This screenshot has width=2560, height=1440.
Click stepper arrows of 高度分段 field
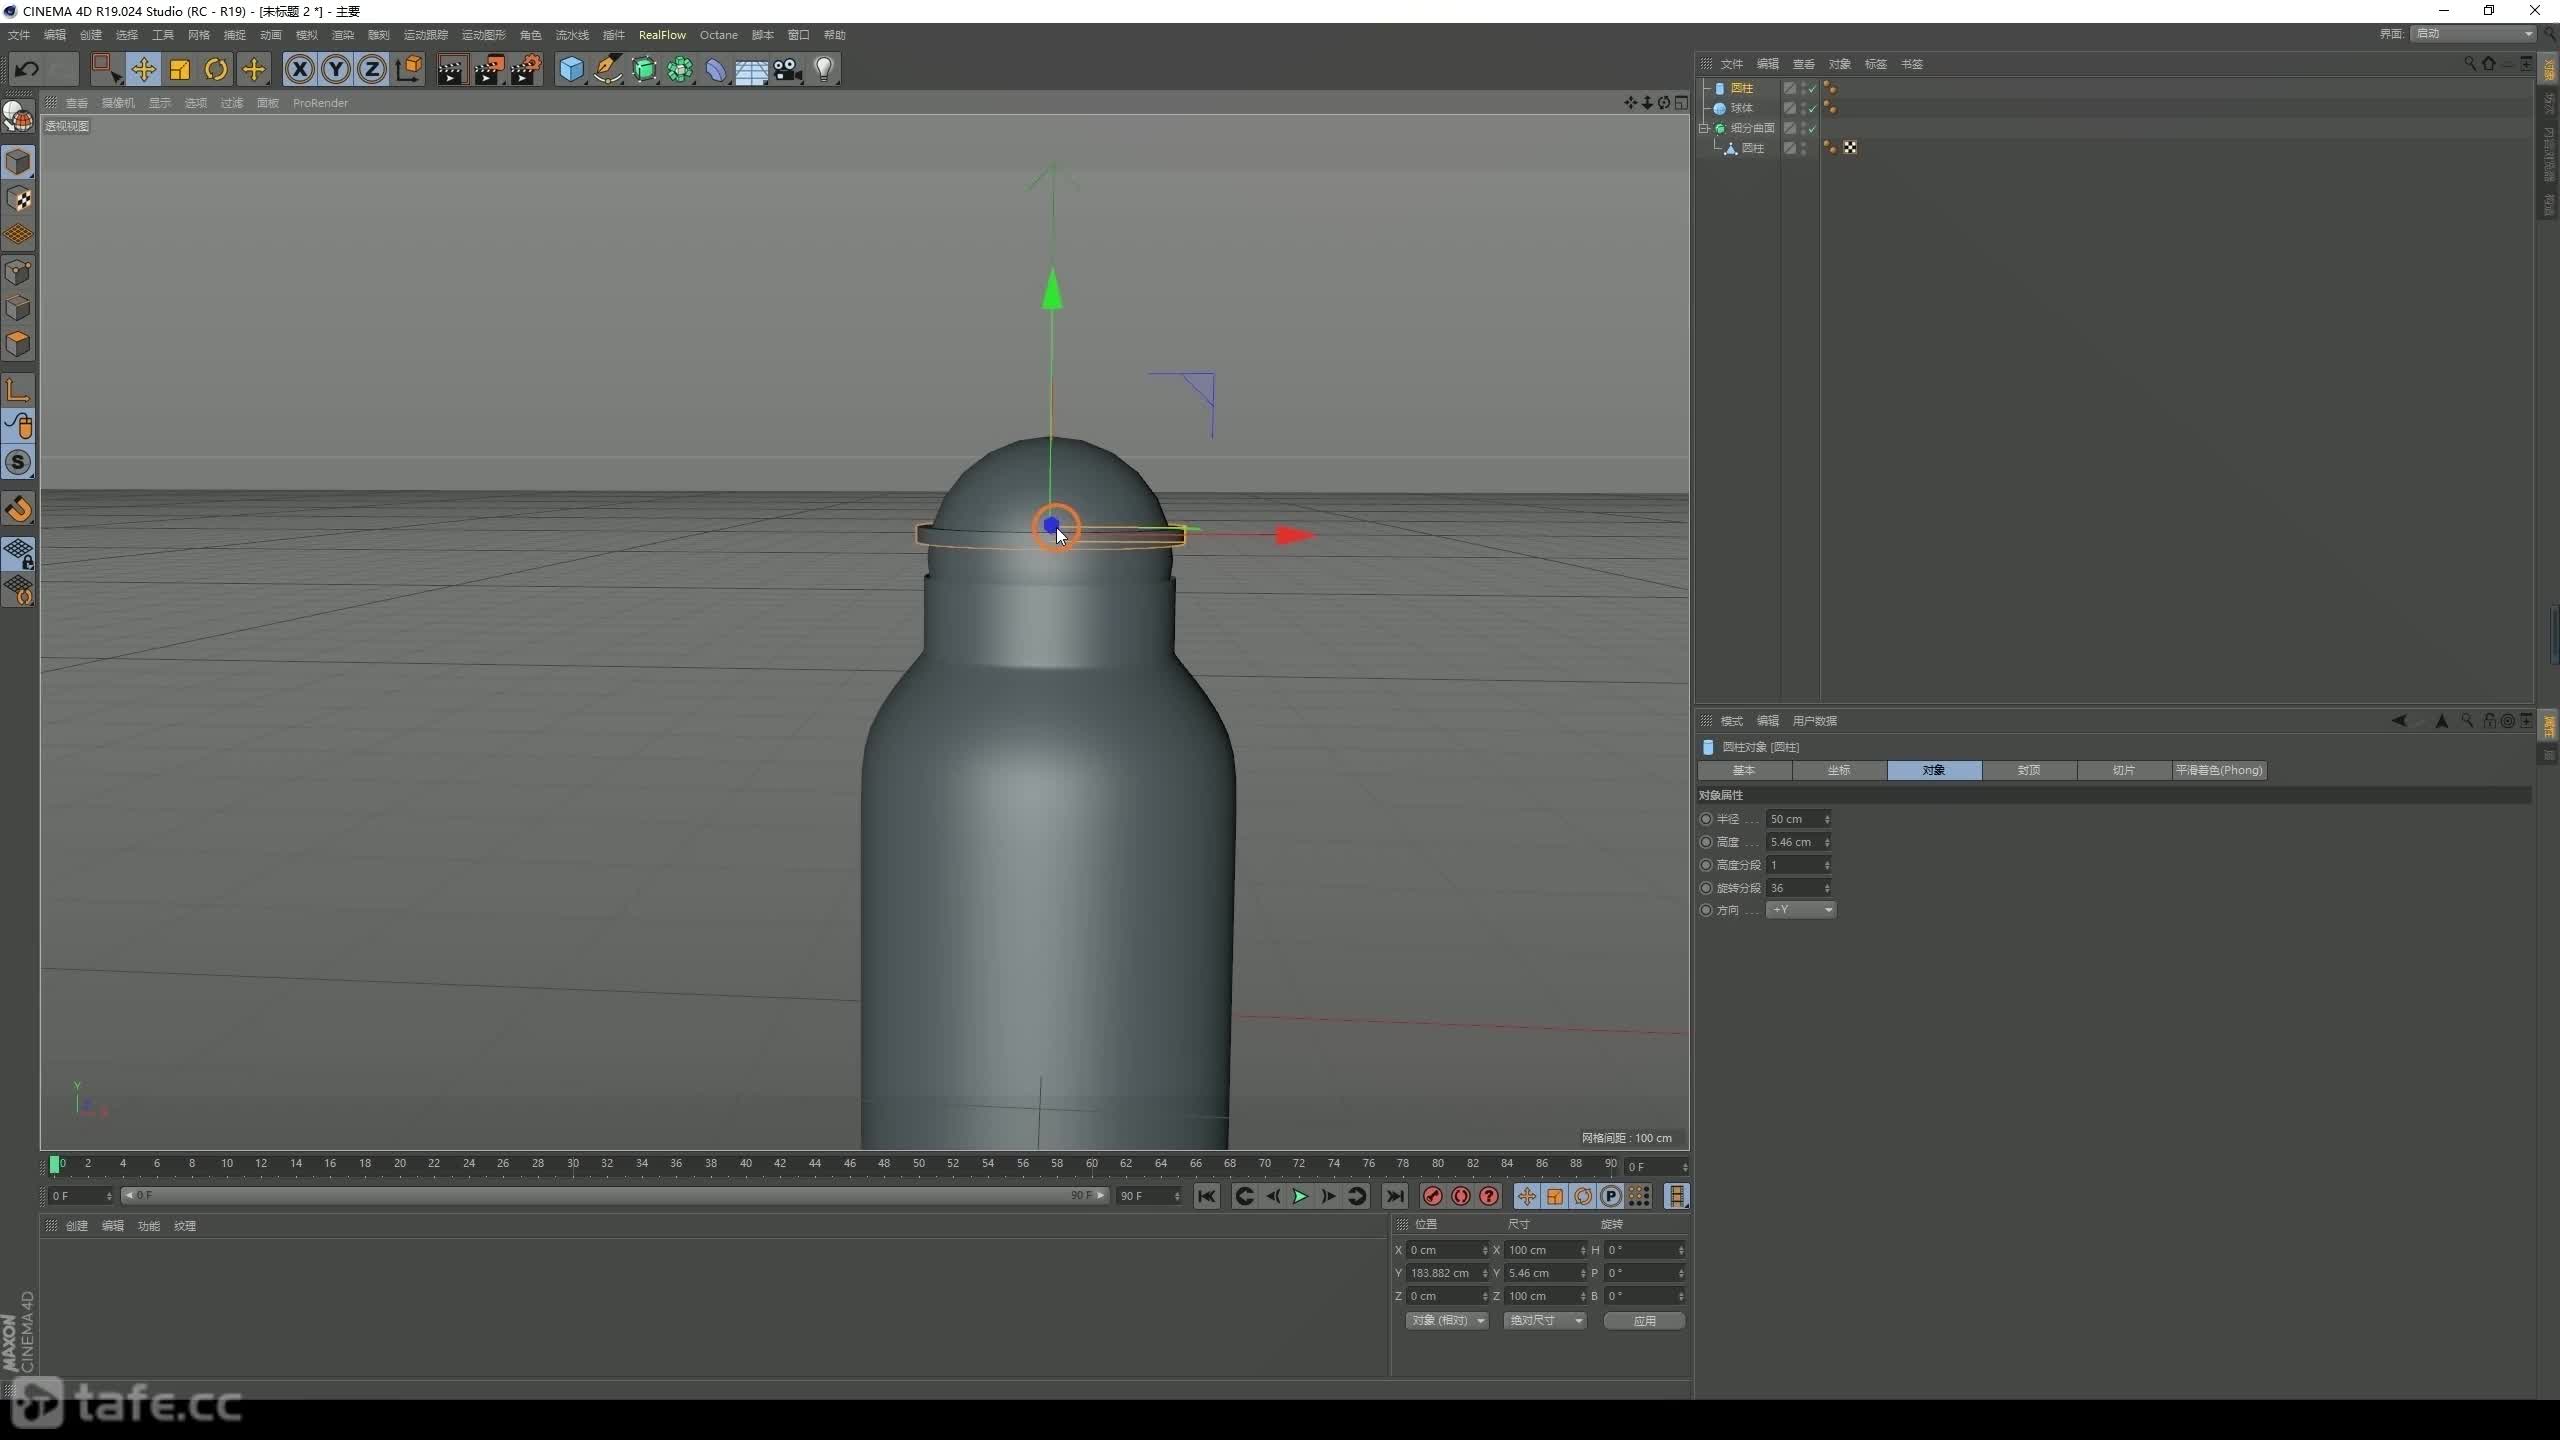coord(1827,865)
